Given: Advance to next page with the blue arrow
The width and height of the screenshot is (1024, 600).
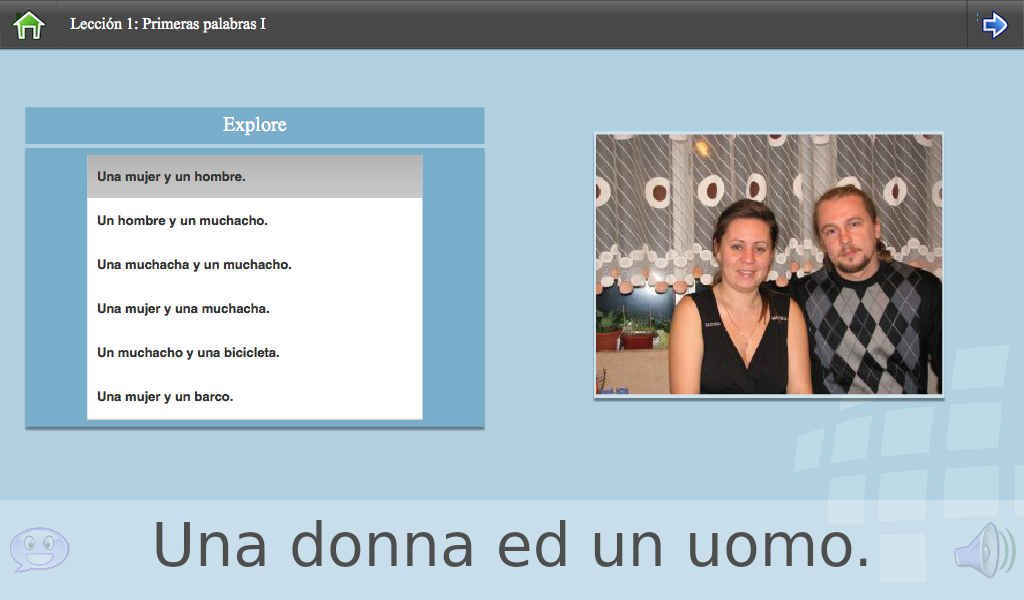Looking at the screenshot, I should tap(995, 25).
